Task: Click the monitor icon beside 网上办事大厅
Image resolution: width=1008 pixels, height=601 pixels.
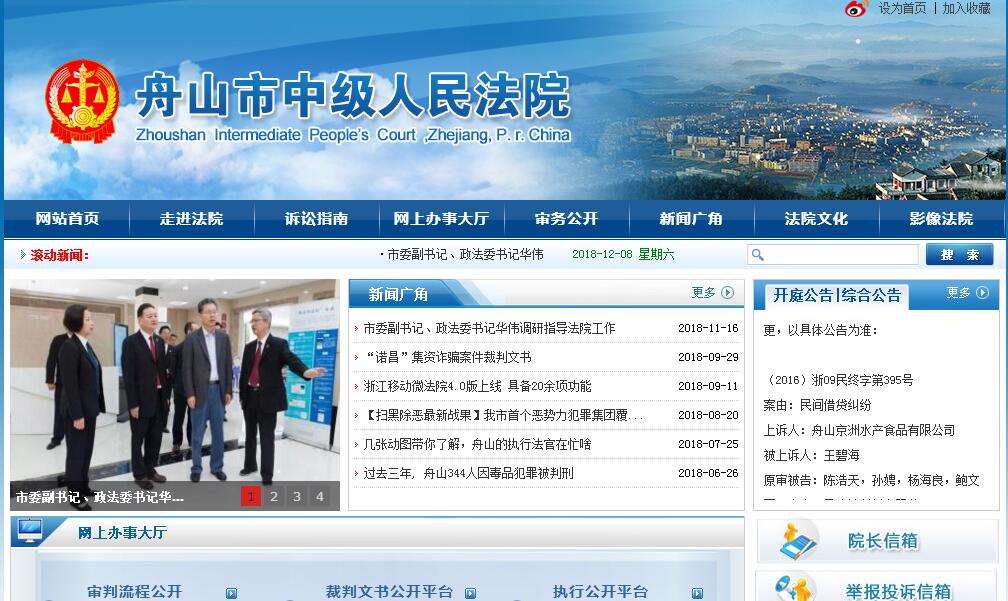Action: pos(31,532)
